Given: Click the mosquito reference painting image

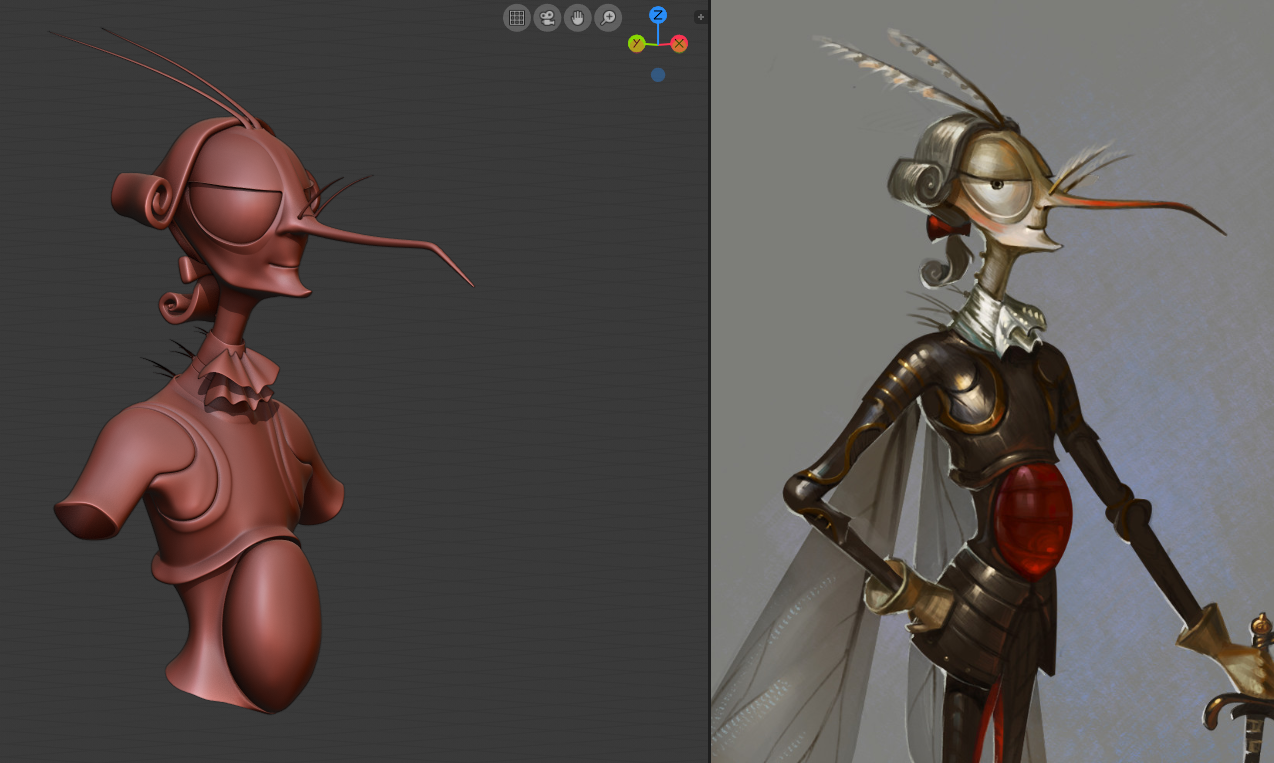Looking at the screenshot, I should click(992, 381).
